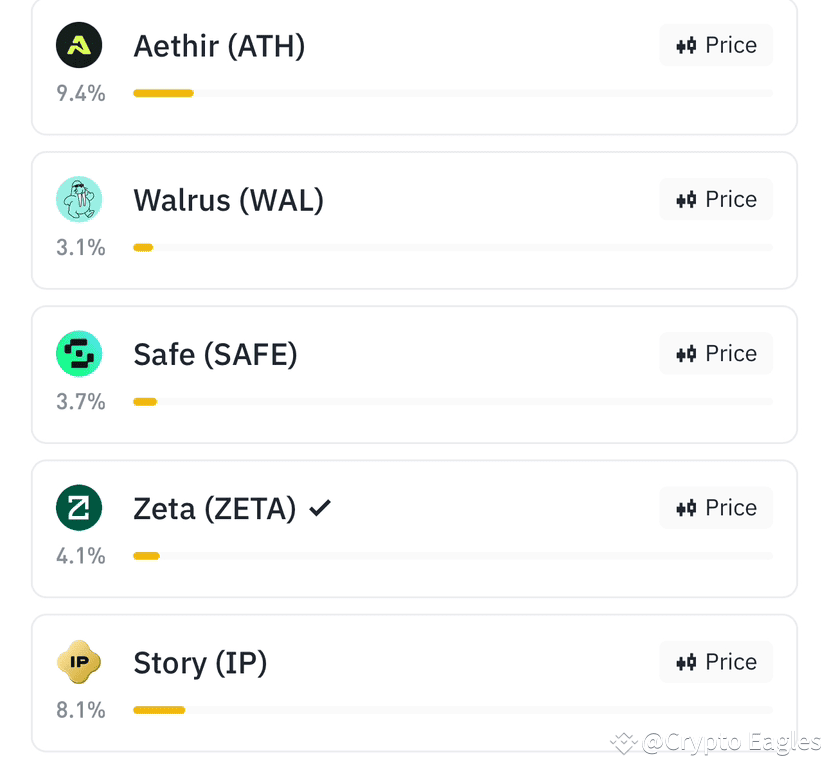The image size is (829, 764).
Task: Click the chart icon beside Story's Price label
Action: (686, 661)
